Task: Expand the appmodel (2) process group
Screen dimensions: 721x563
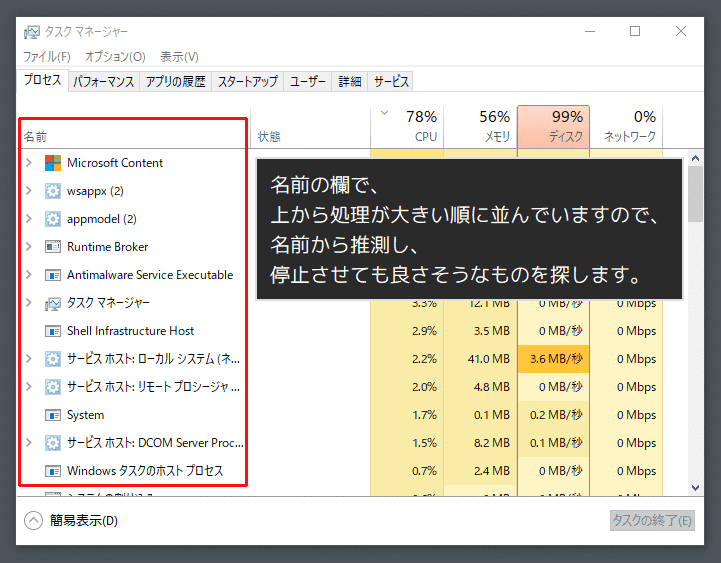Action: coord(29,219)
